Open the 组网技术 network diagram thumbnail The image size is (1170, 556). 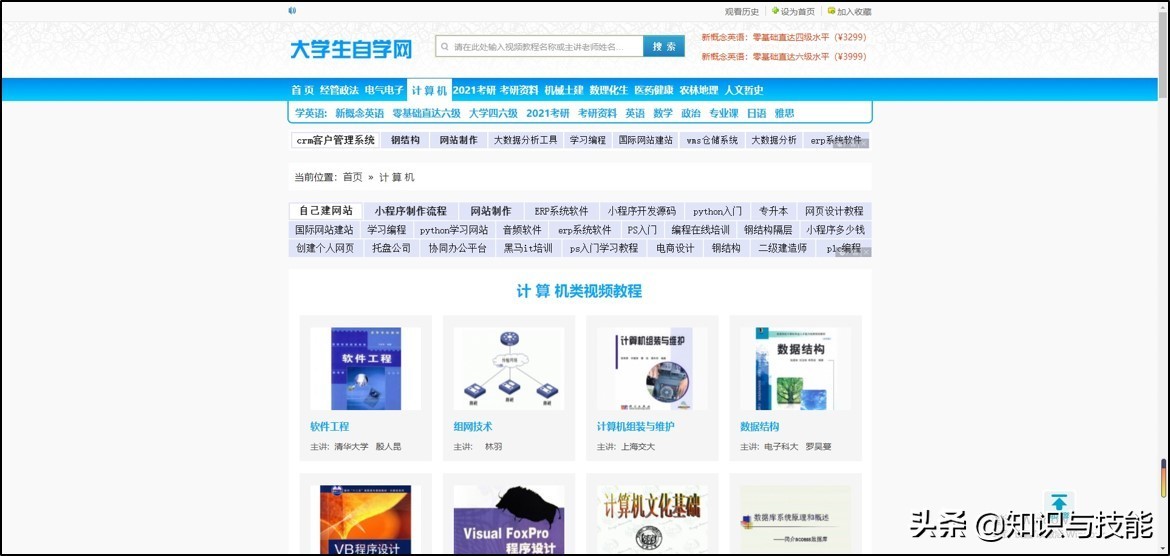509,368
